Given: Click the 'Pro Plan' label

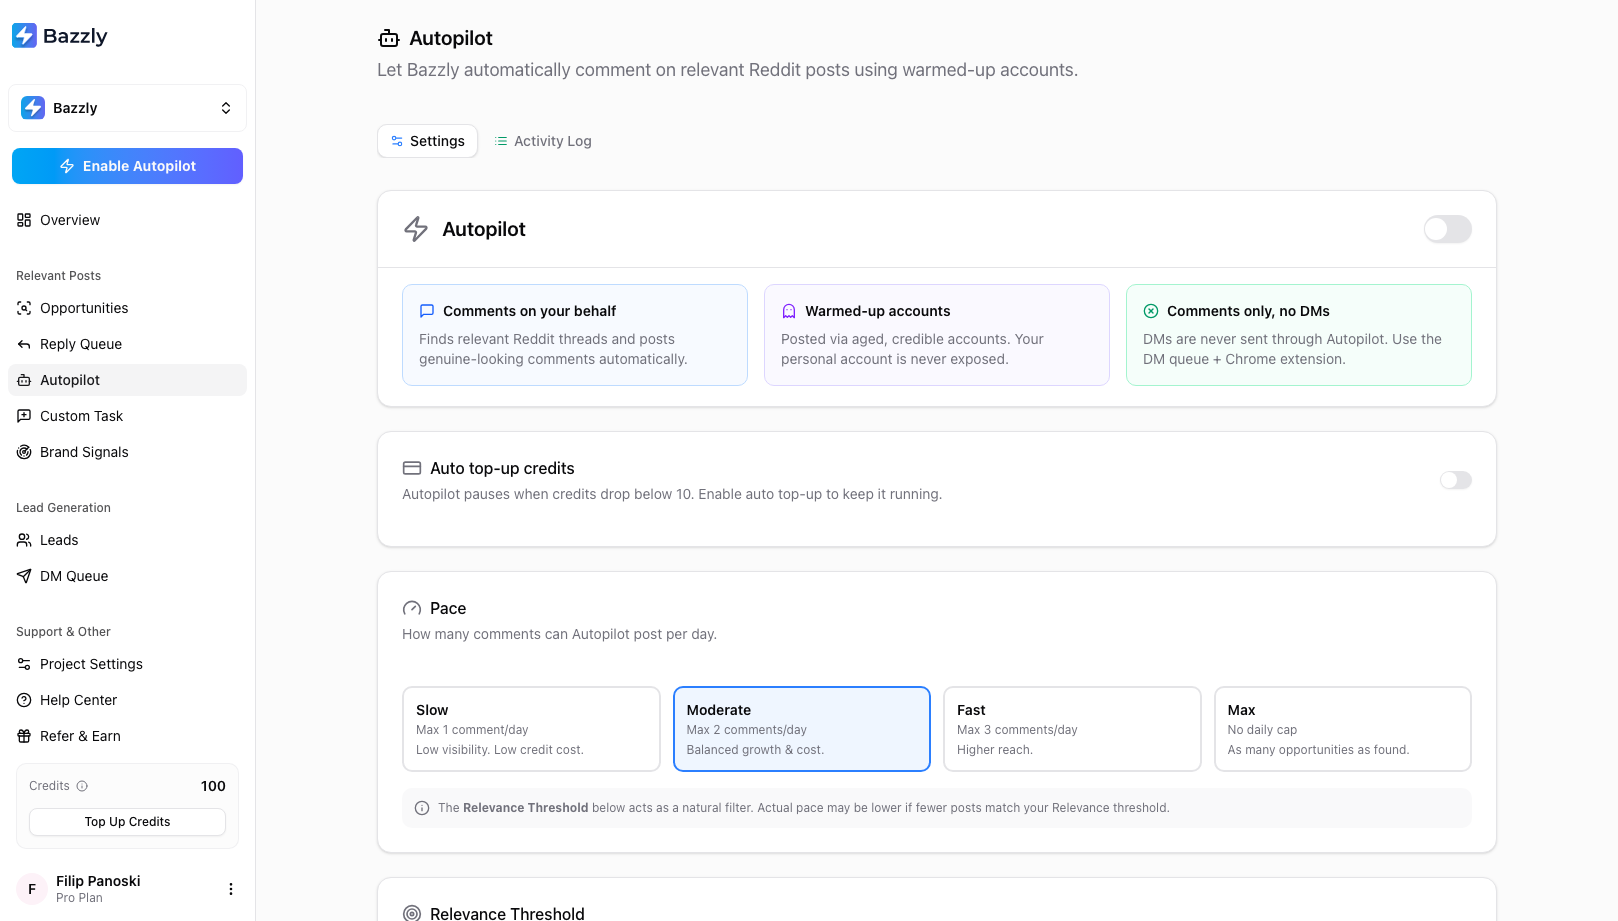Looking at the screenshot, I should (x=79, y=898).
